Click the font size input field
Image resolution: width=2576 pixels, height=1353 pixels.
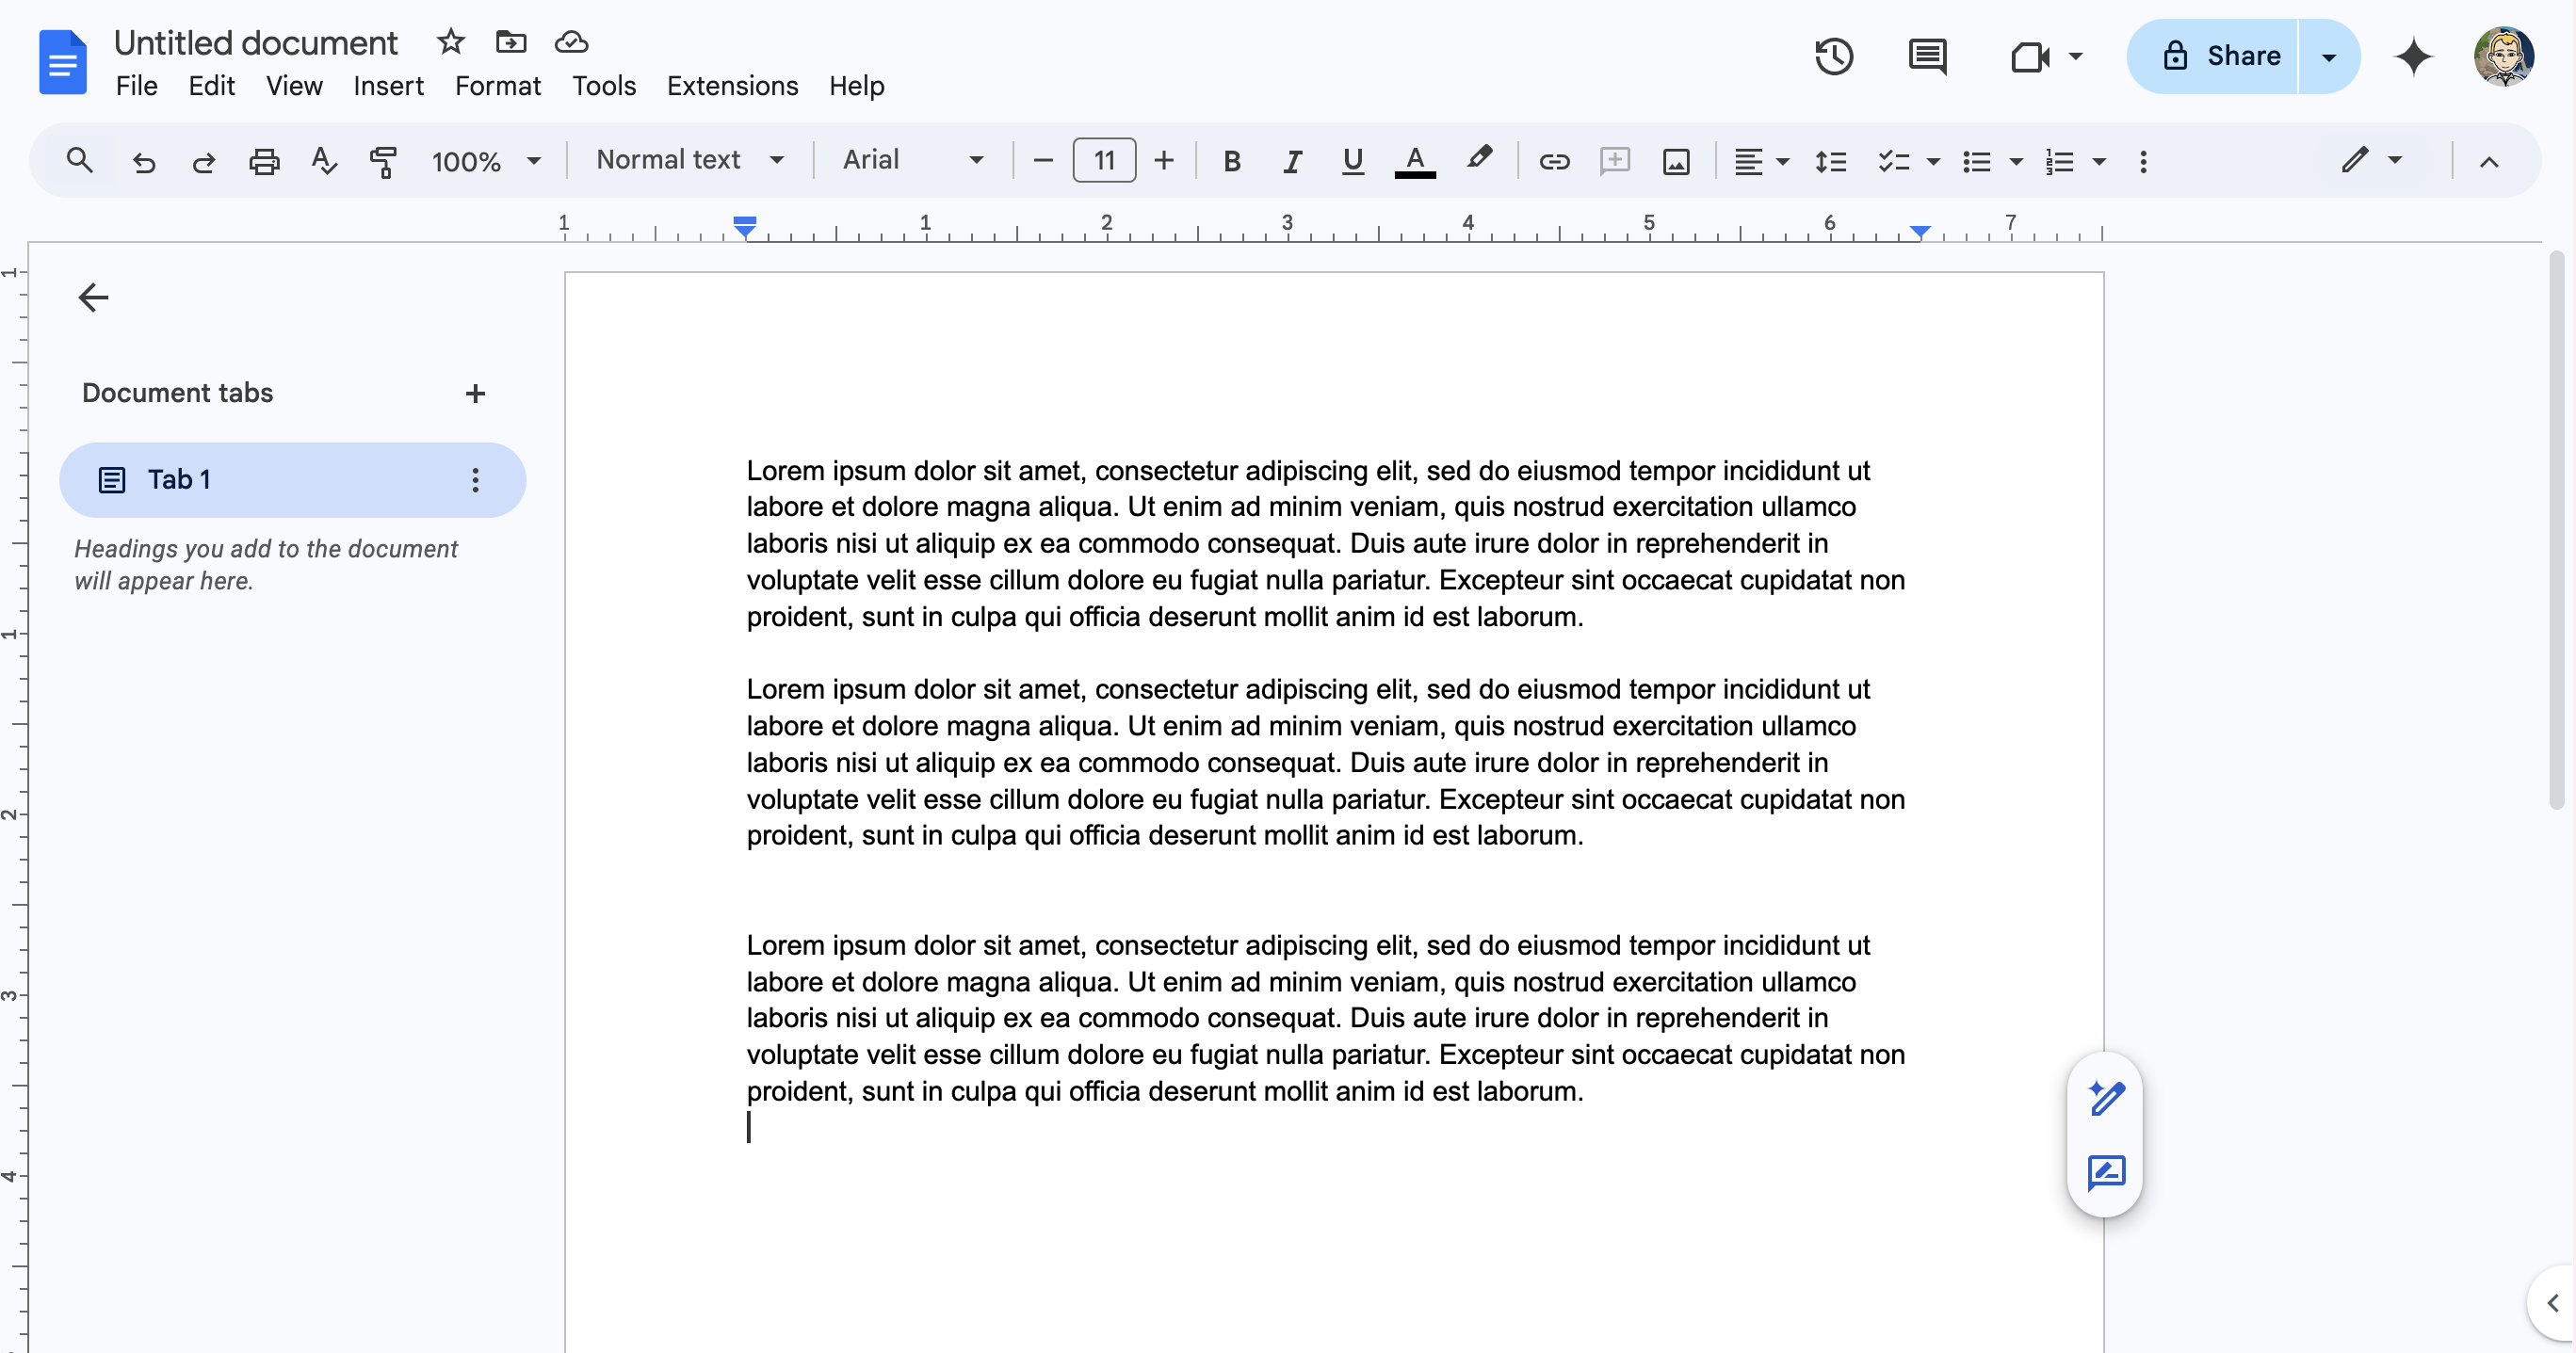tap(1104, 161)
